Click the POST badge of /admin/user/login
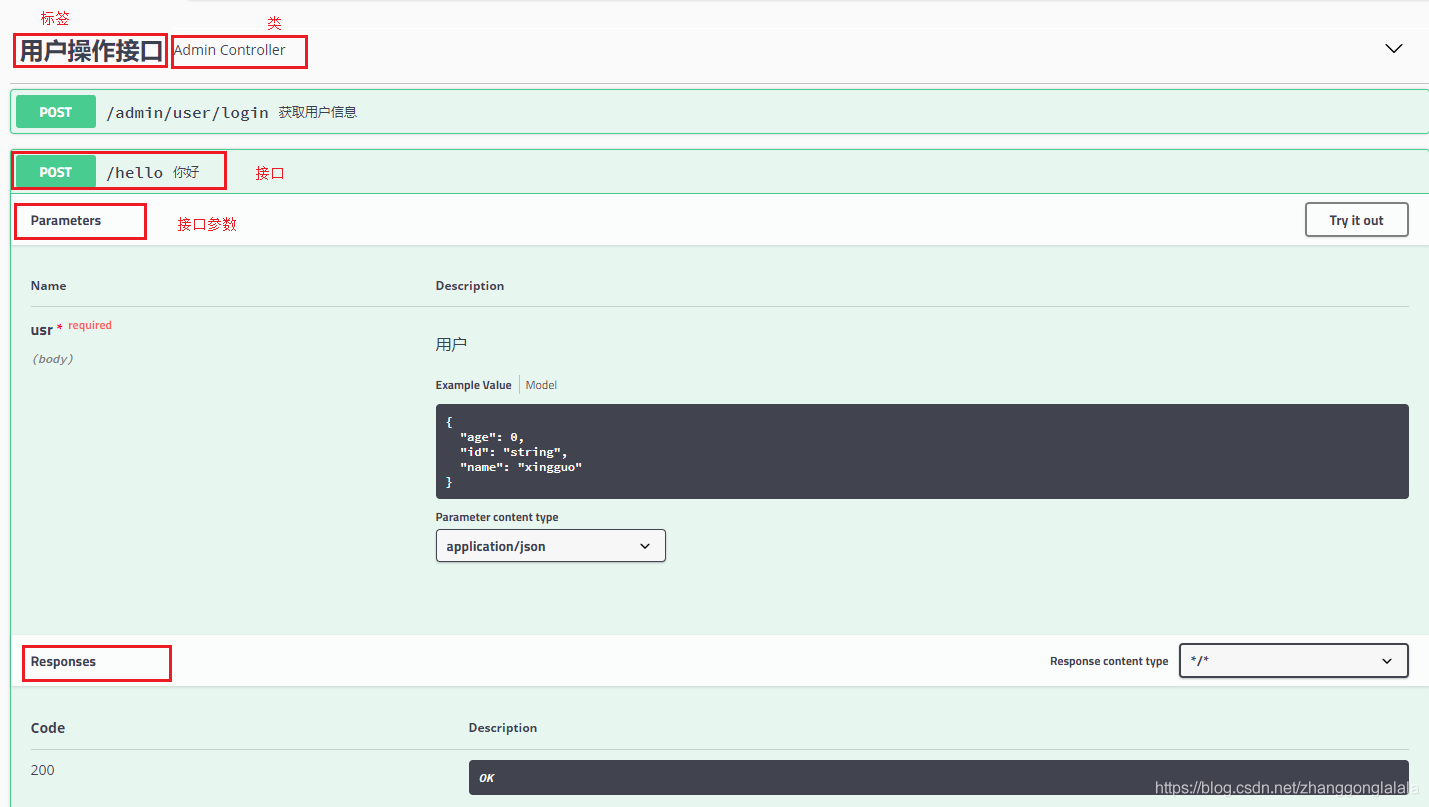 56,112
